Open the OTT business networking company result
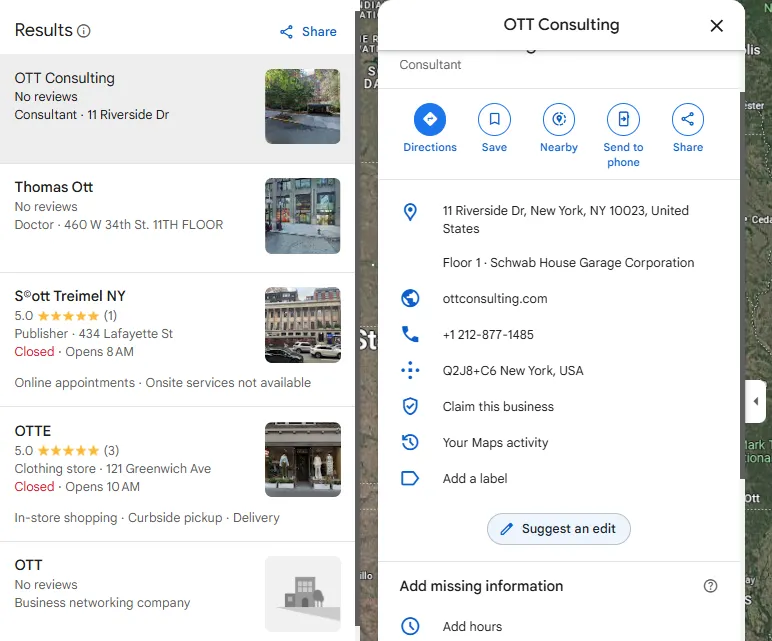This screenshot has height=641, width=772. (x=177, y=592)
